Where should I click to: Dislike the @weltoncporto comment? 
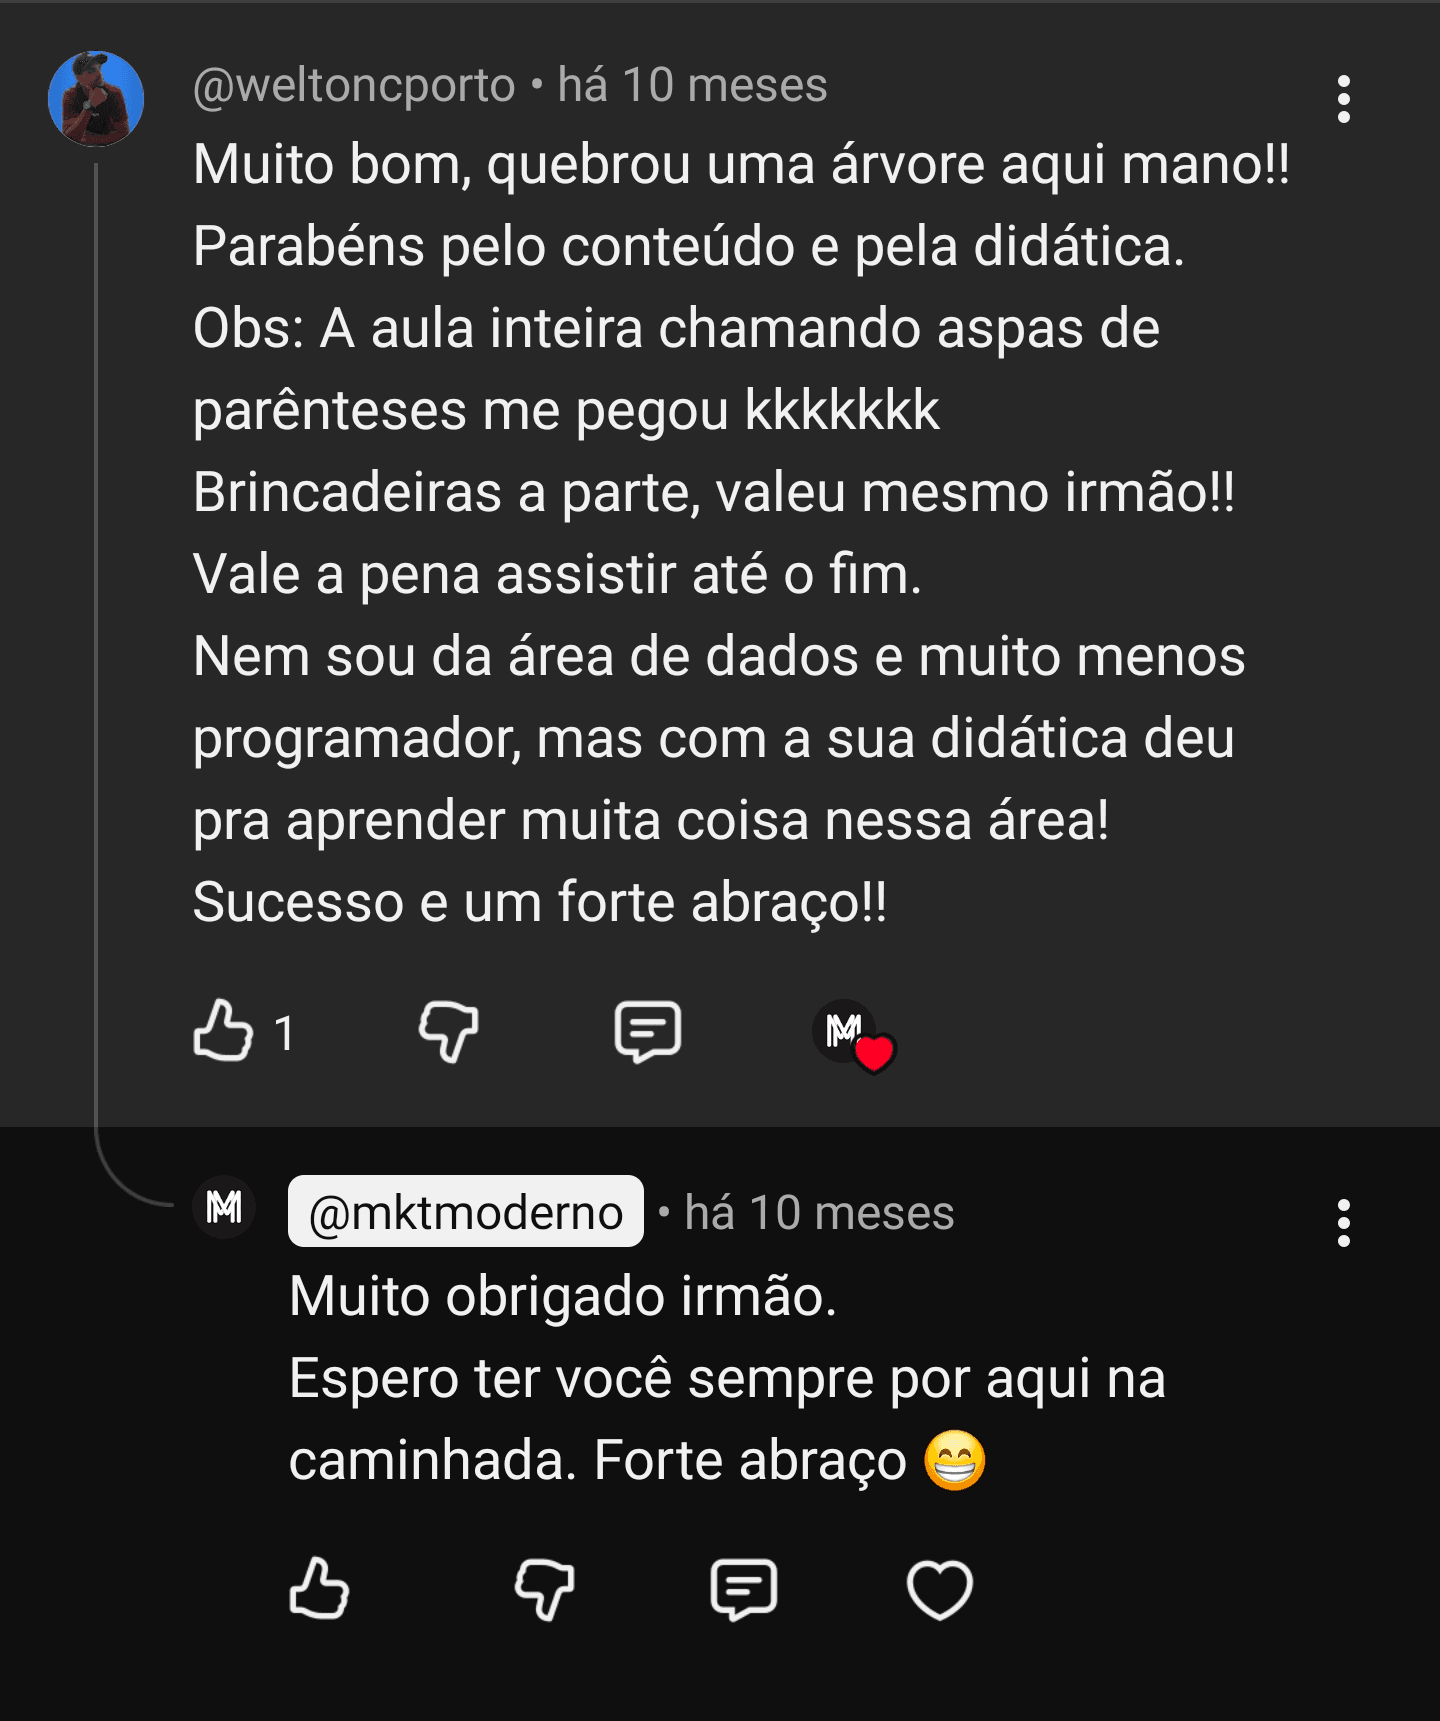point(448,1031)
